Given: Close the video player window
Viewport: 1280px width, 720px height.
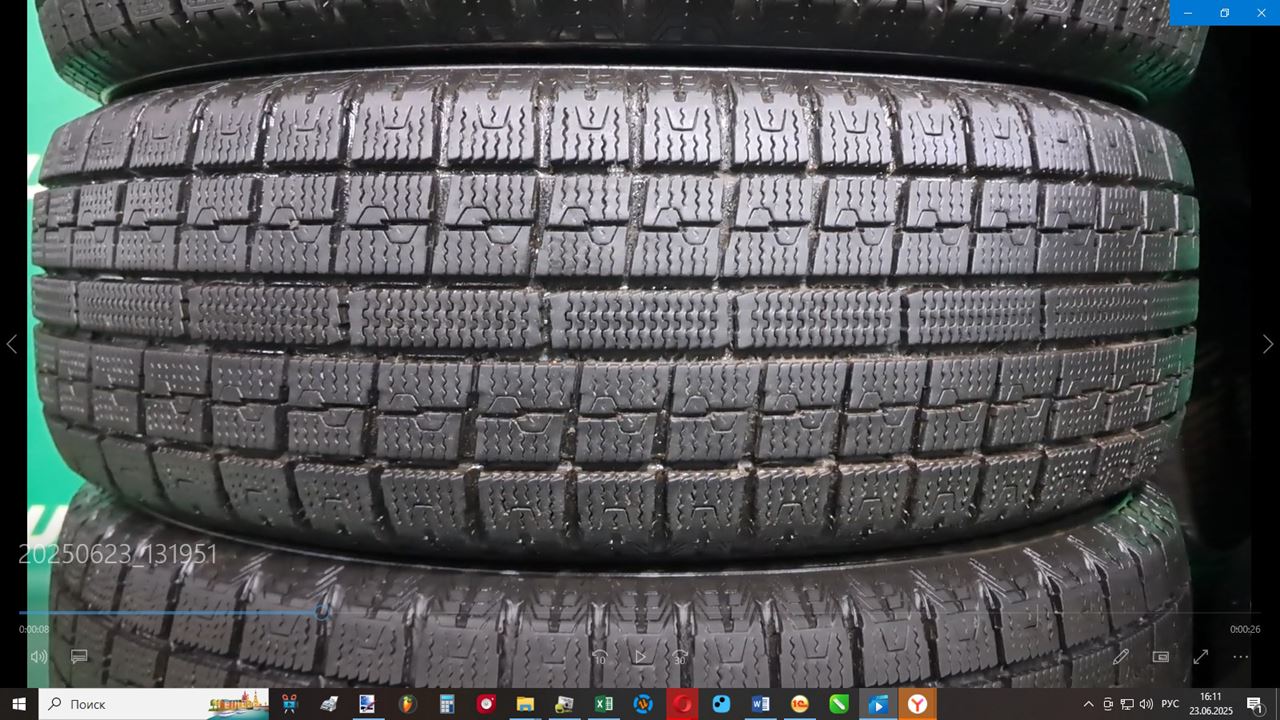Looking at the screenshot, I should tap(1261, 12).
